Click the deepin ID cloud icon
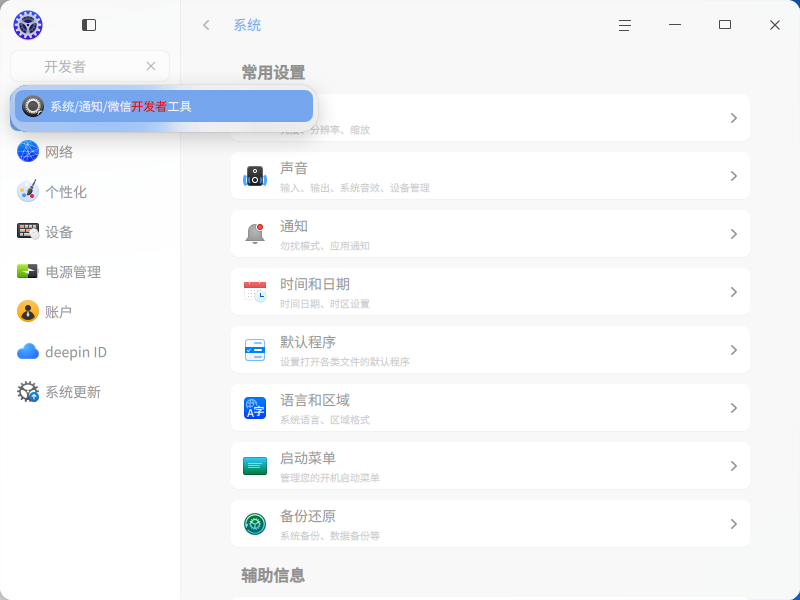800x600 pixels. click(x=28, y=352)
